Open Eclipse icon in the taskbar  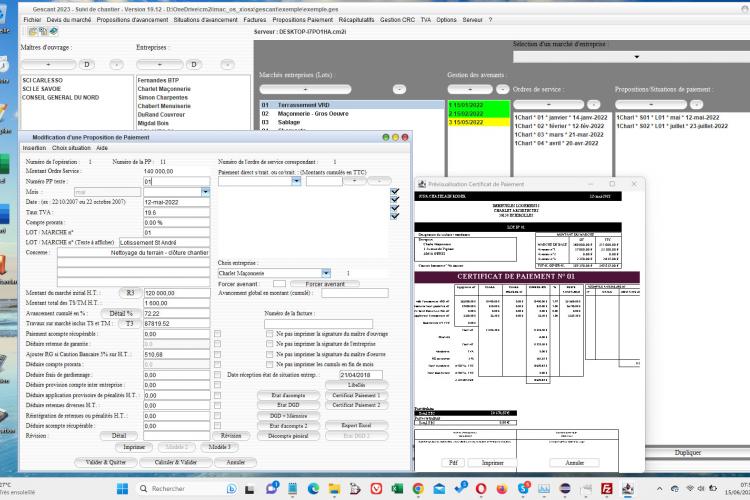(565, 489)
